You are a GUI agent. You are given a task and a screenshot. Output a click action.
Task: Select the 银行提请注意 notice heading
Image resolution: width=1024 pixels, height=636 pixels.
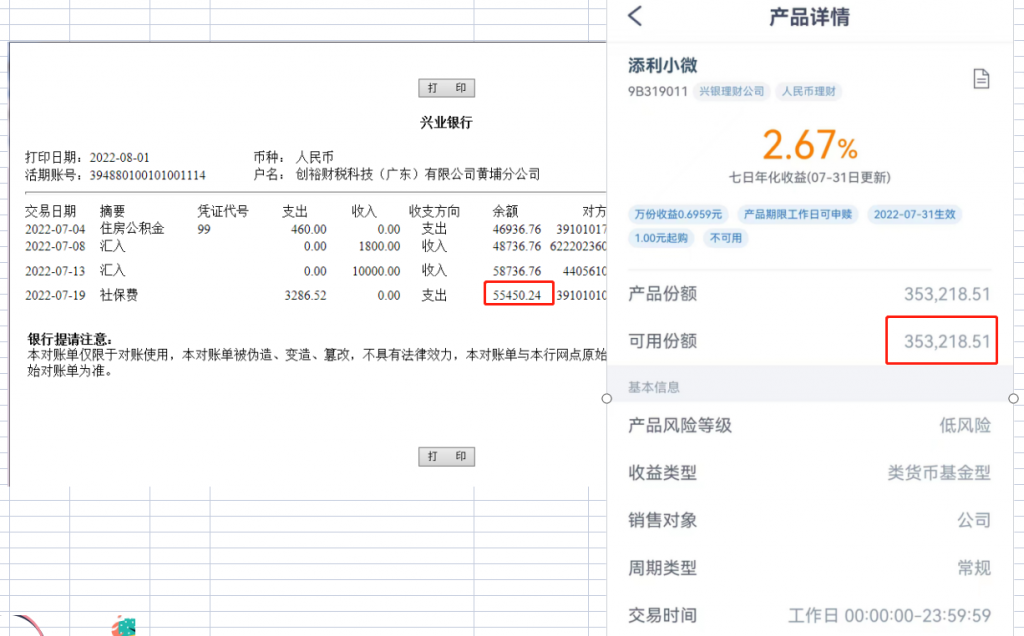tap(70, 340)
